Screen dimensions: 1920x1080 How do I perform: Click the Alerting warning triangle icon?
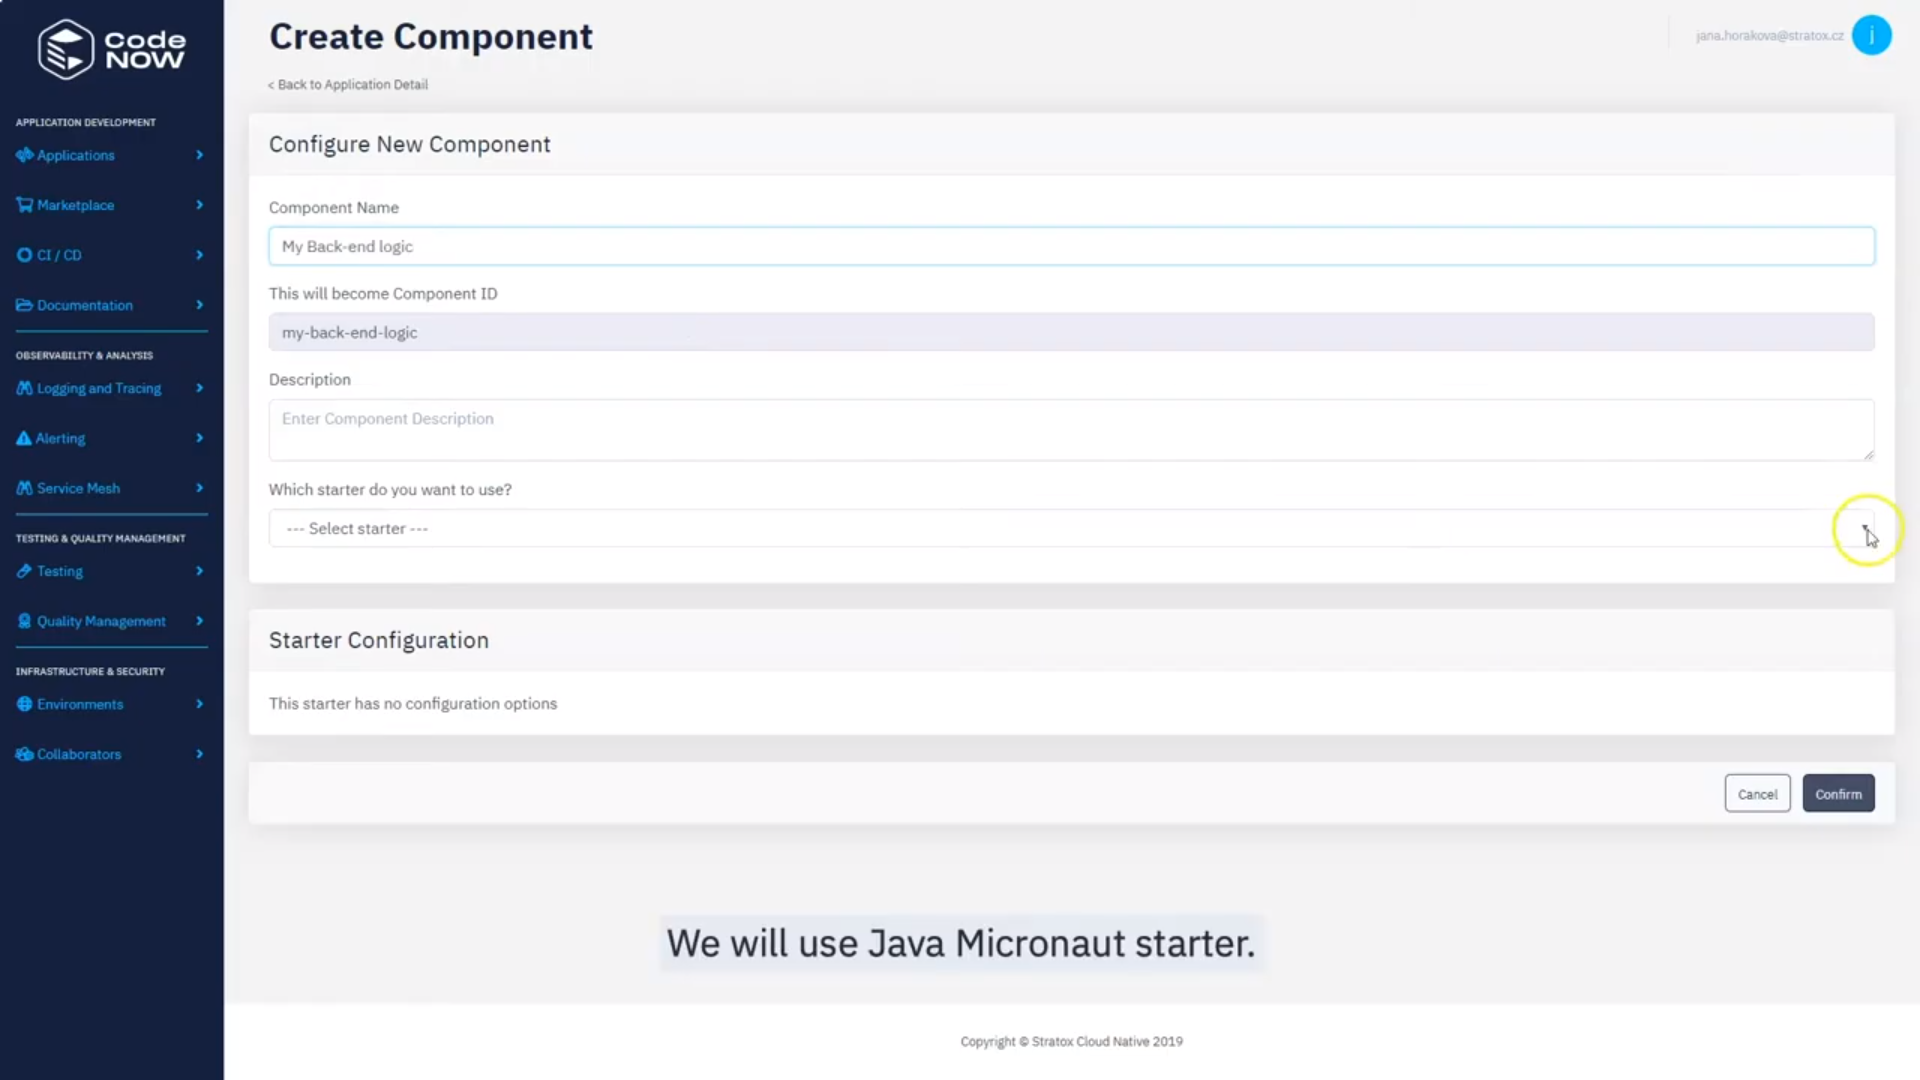tap(23, 438)
